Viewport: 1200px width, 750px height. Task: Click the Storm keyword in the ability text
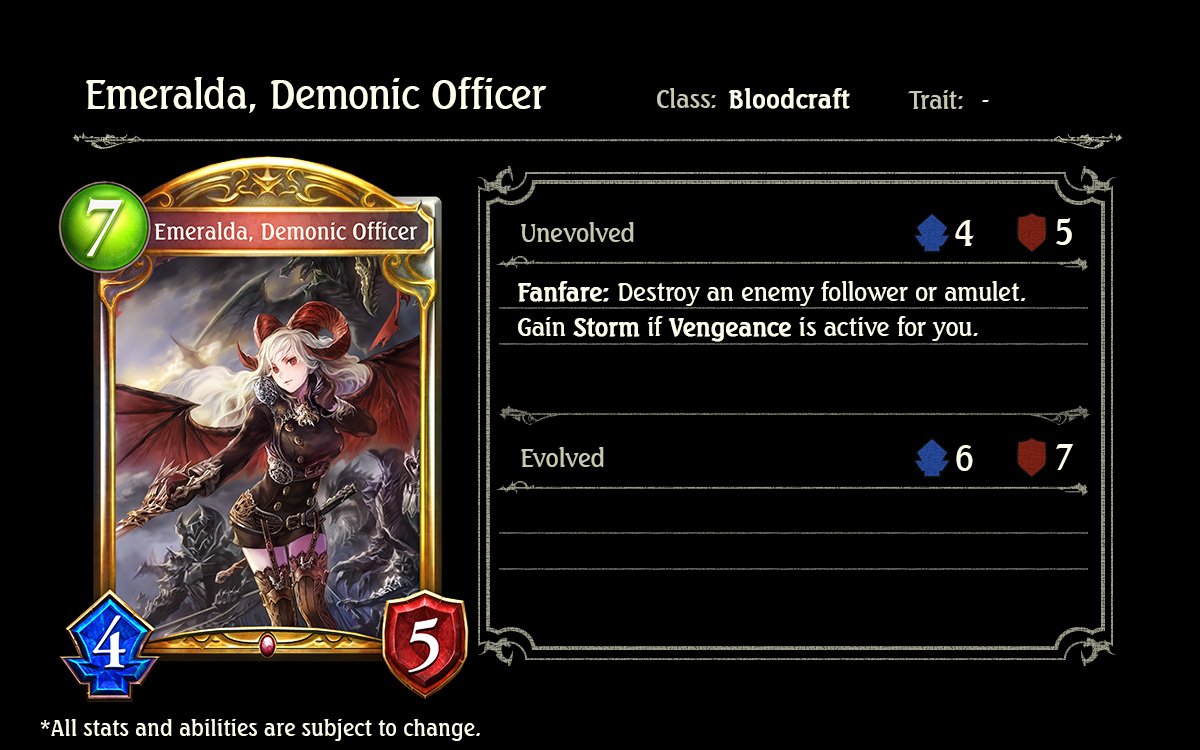point(606,328)
